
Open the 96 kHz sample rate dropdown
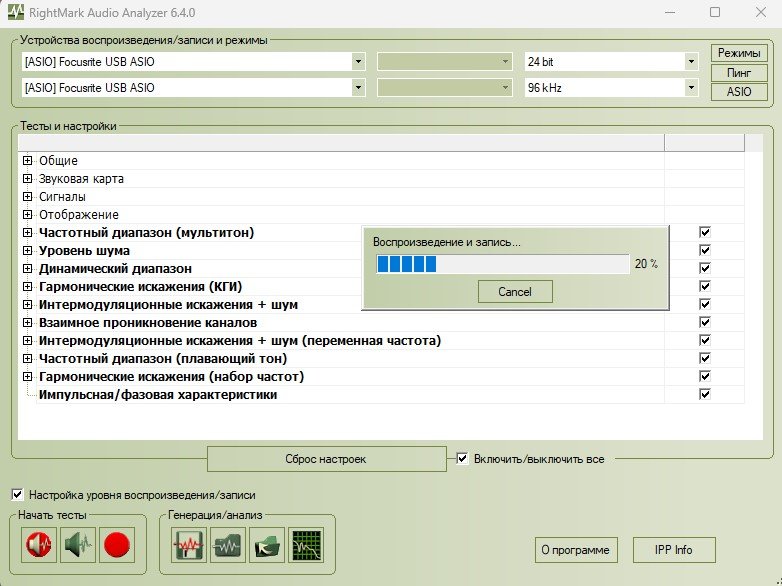click(x=691, y=88)
